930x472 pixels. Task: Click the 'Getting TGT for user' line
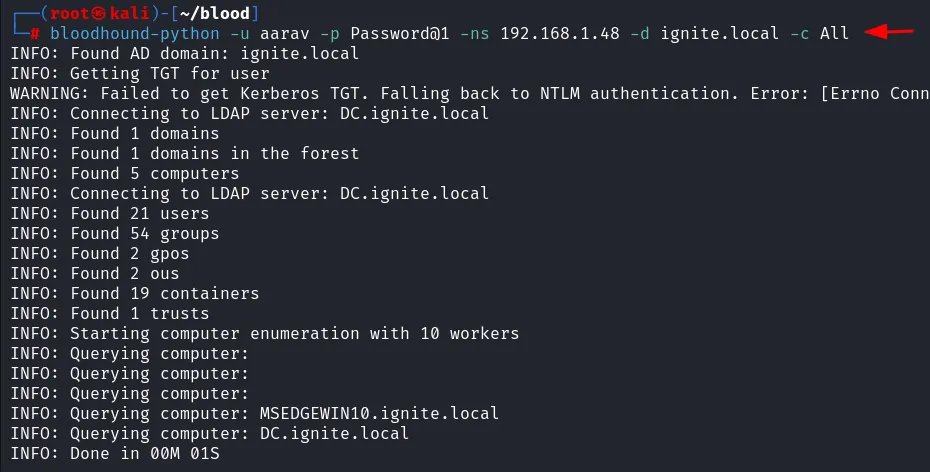[x=139, y=73]
